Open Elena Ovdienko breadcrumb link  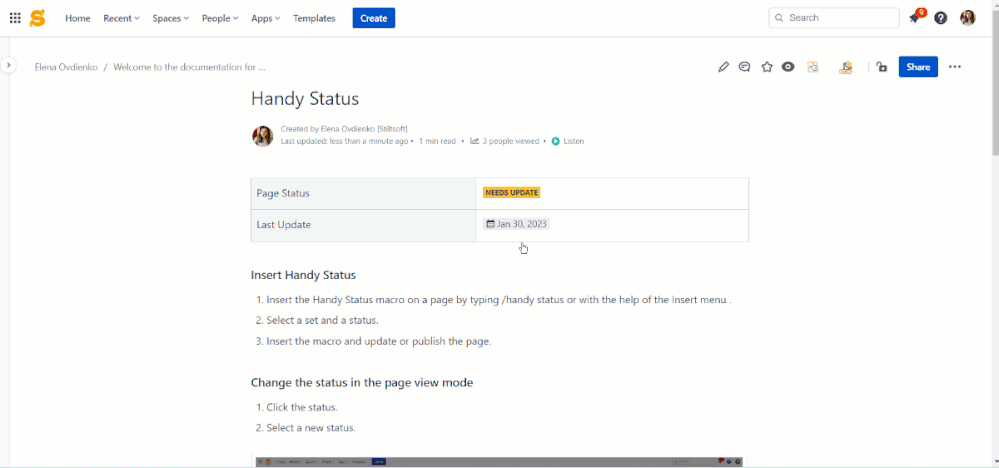point(66,67)
